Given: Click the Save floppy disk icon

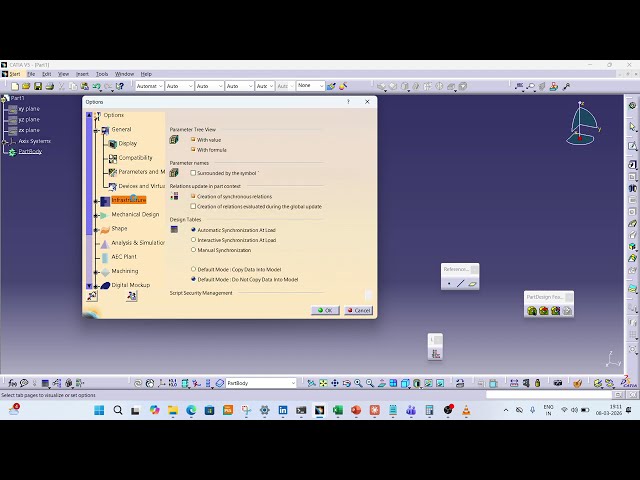Looking at the screenshot, I should (x=38, y=86).
